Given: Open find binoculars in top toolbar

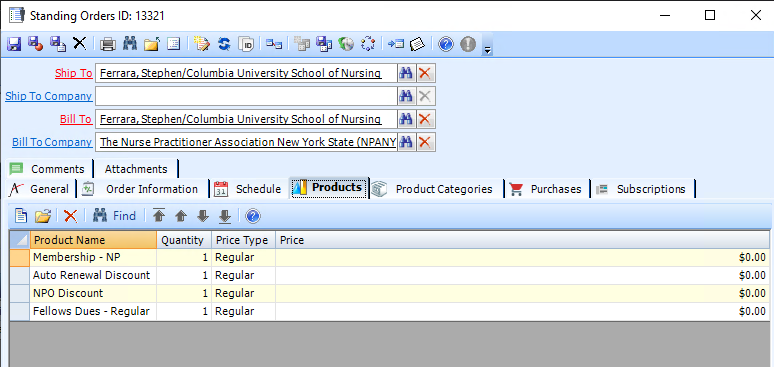Looking at the screenshot, I should click(x=130, y=44).
